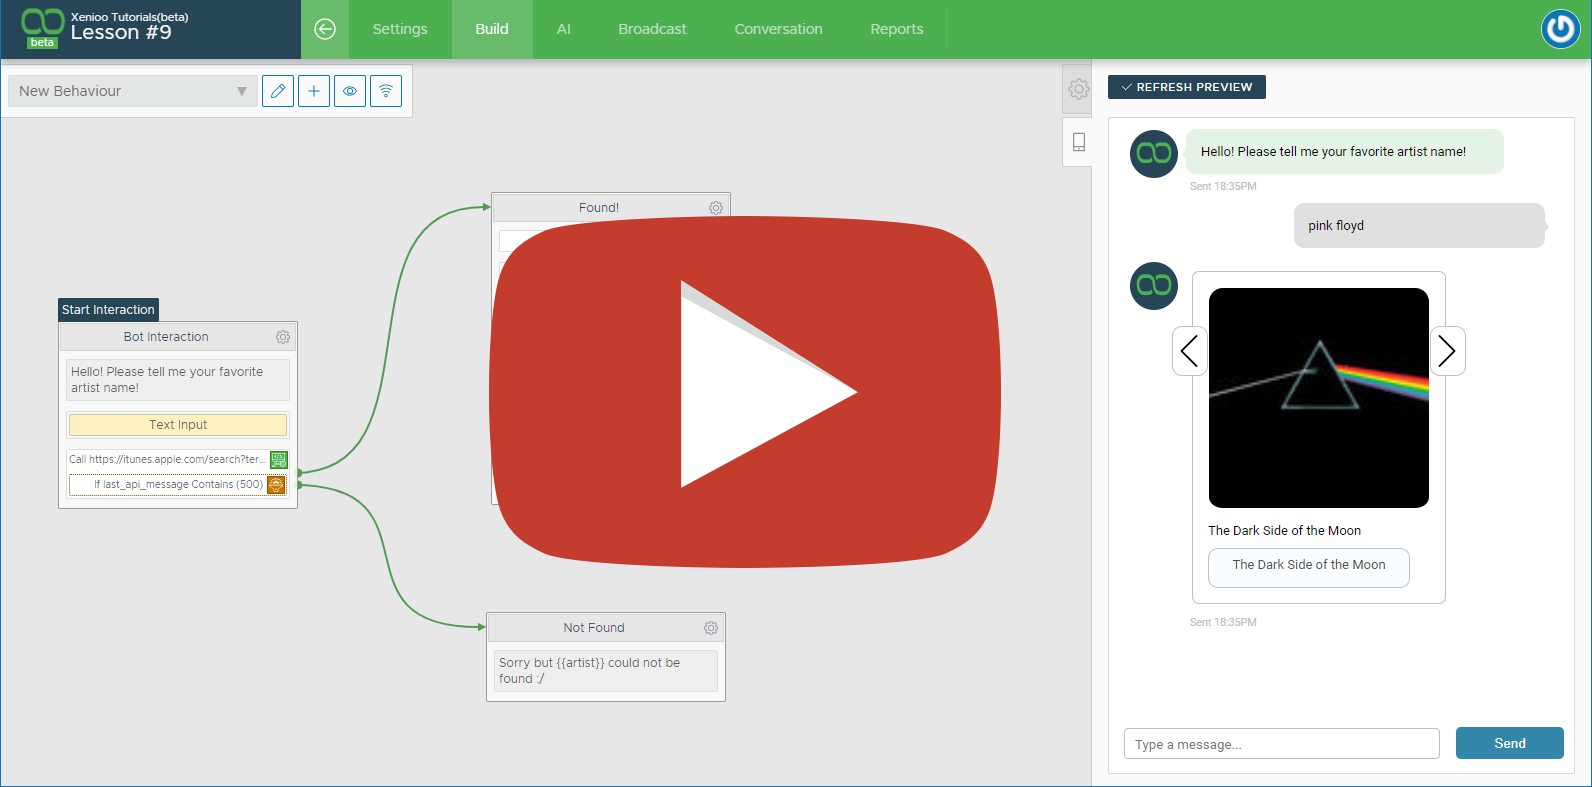The height and width of the screenshot is (787, 1592).
Task: Click The Dark Side of the Moon button
Action: click(1309, 567)
